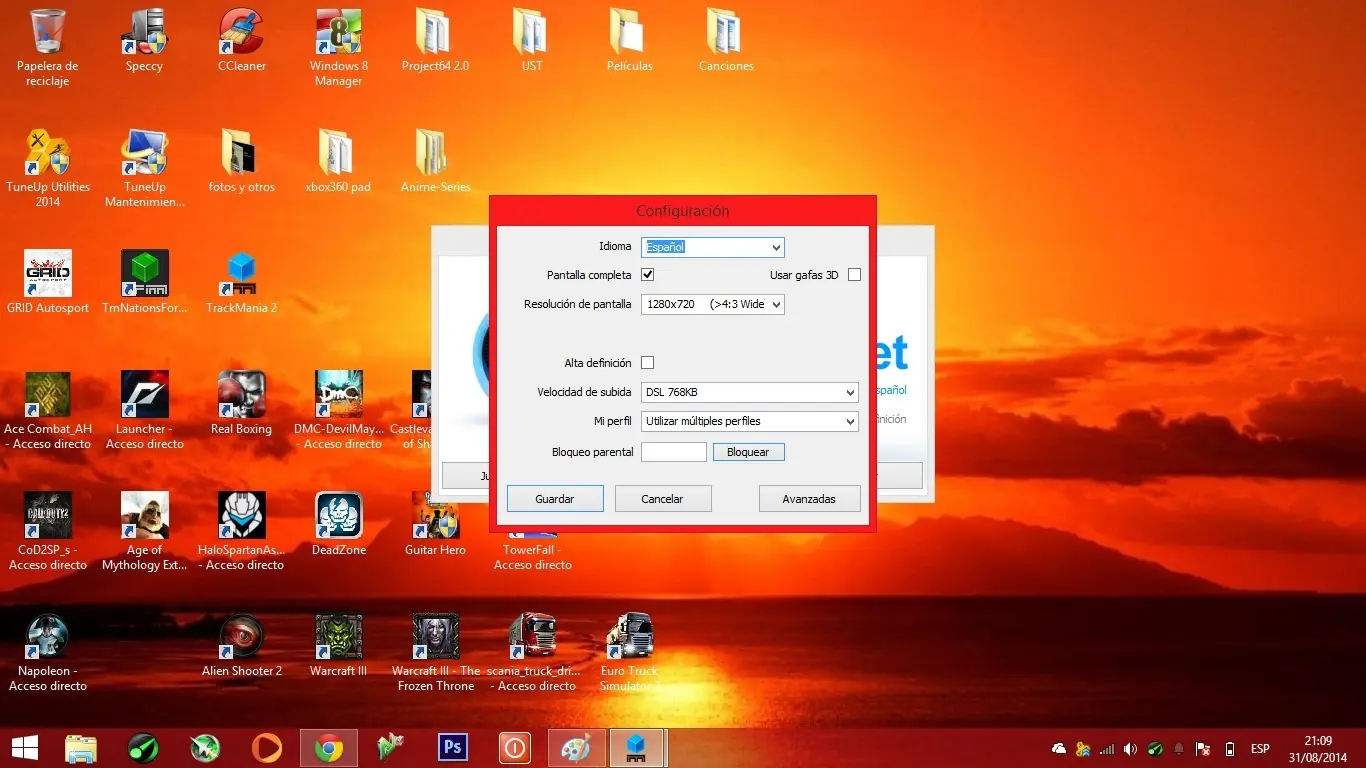Launch Age of Mythology
The image size is (1366, 768).
pyautogui.click(x=144, y=531)
